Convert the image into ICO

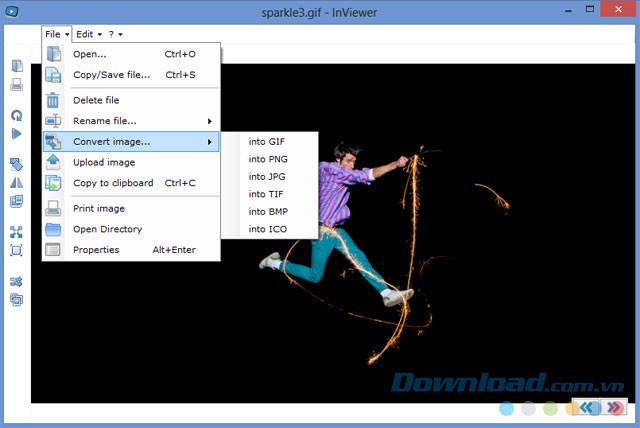(267, 230)
